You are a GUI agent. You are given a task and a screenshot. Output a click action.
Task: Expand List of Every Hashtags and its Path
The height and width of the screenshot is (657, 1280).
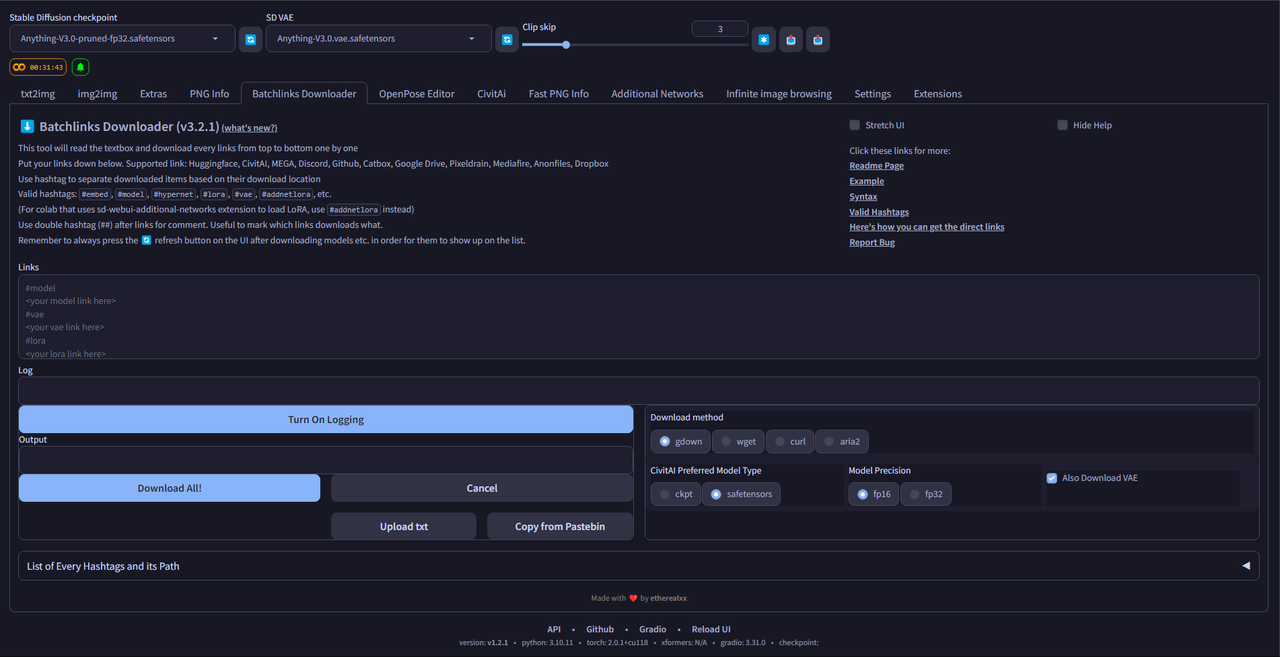639,566
